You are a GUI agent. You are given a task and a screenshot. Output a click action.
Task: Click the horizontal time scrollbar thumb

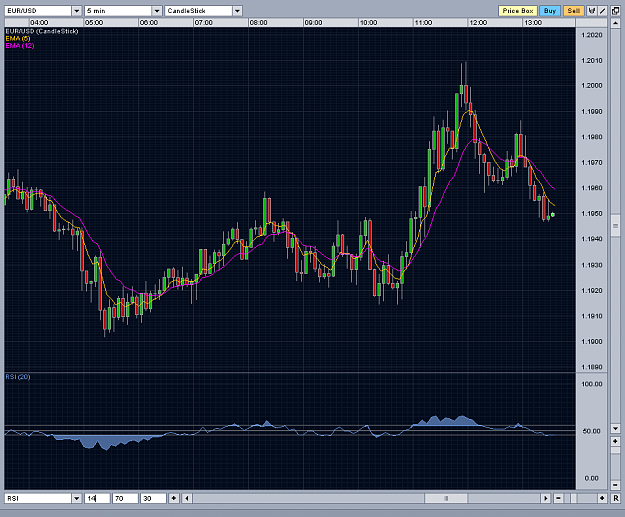point(446,498)
